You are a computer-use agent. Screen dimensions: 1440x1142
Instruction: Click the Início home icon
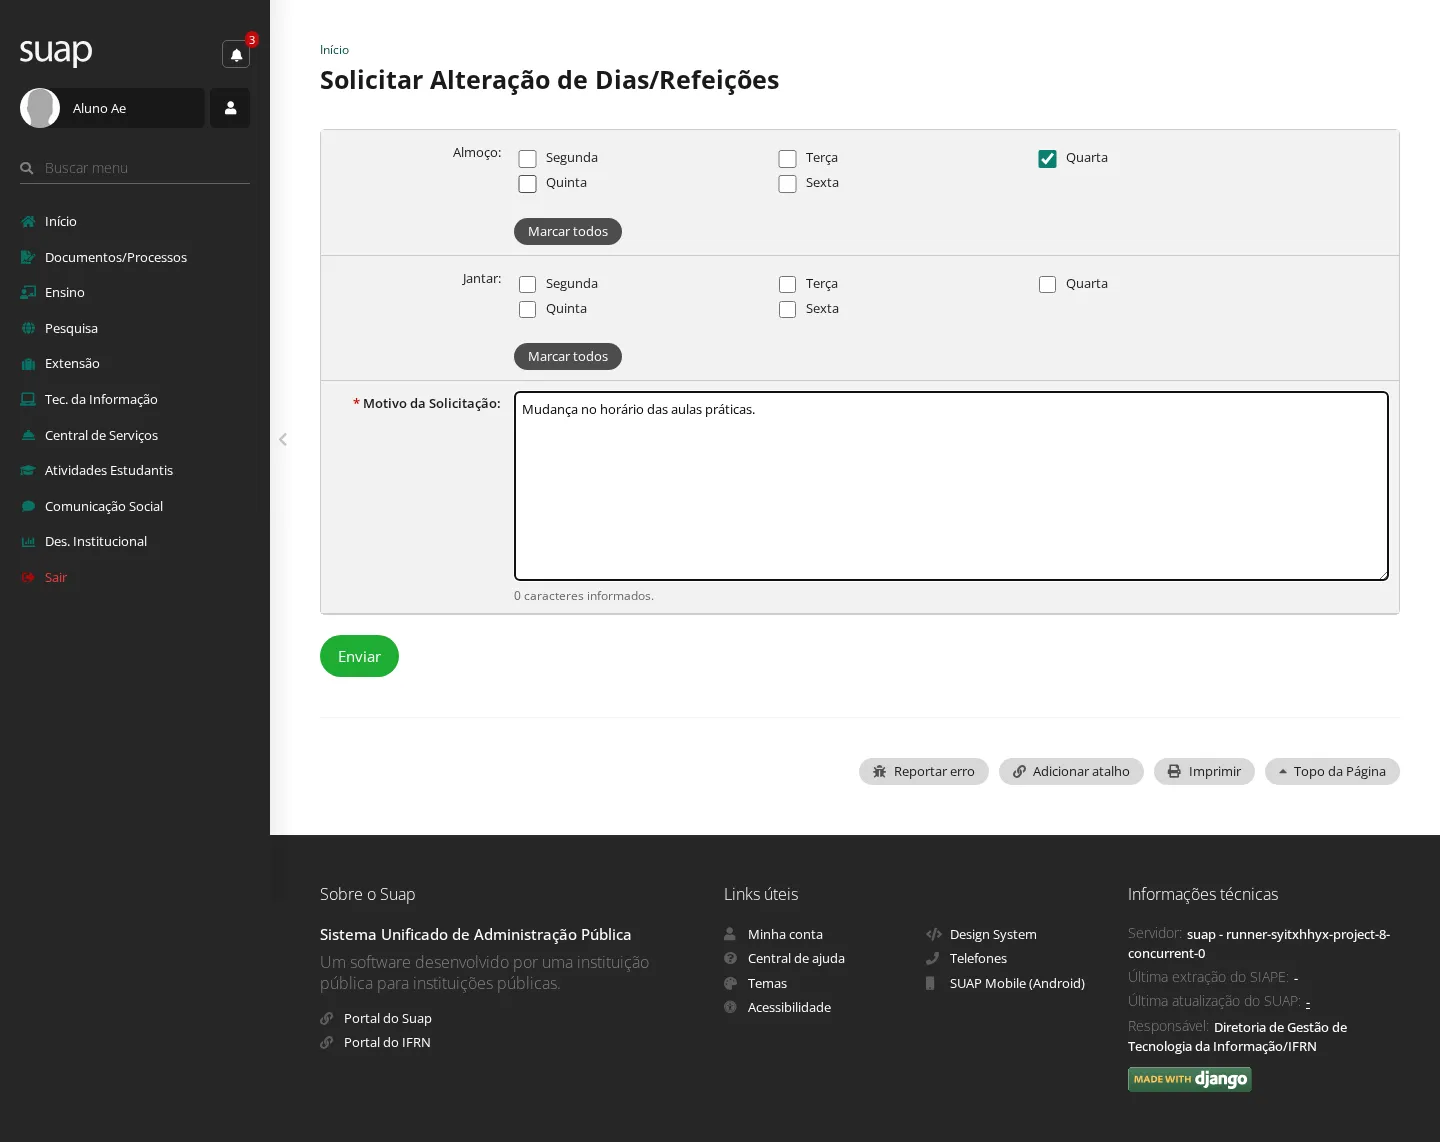28,221
